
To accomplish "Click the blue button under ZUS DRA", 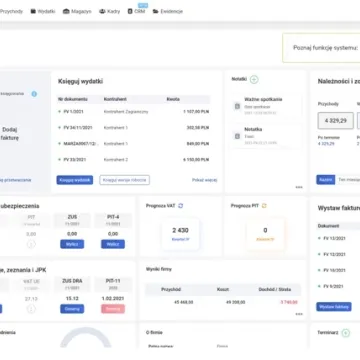I will [72, 309].
